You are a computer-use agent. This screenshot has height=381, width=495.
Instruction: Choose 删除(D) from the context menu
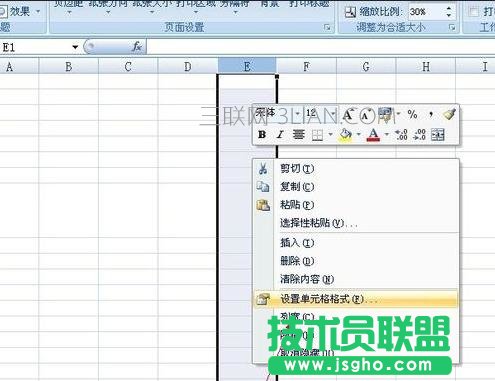click(356, 261)
